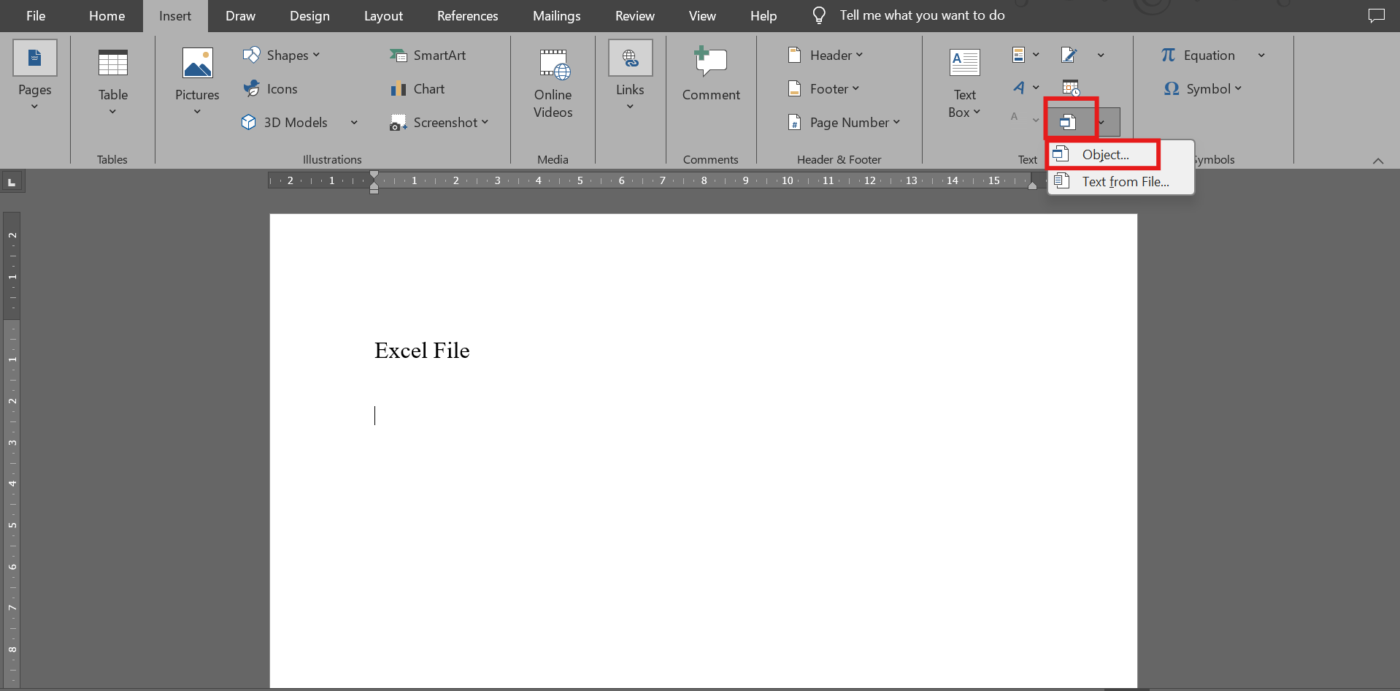Open the Symbol dropdown
1400x691 pixels.
pyautogui.click(x=1203, y=89)
